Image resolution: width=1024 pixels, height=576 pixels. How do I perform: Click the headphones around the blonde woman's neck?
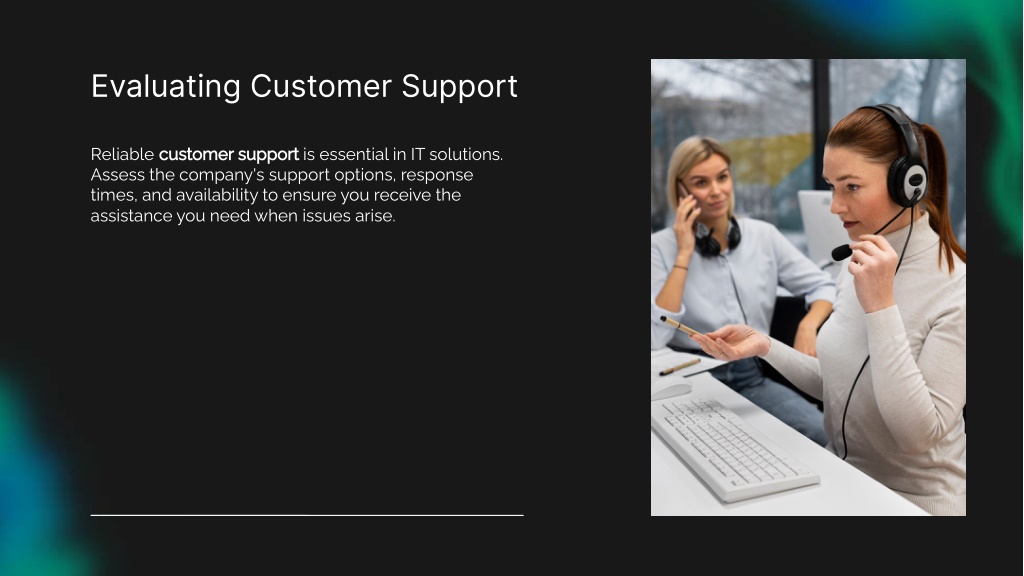(717, 239)
